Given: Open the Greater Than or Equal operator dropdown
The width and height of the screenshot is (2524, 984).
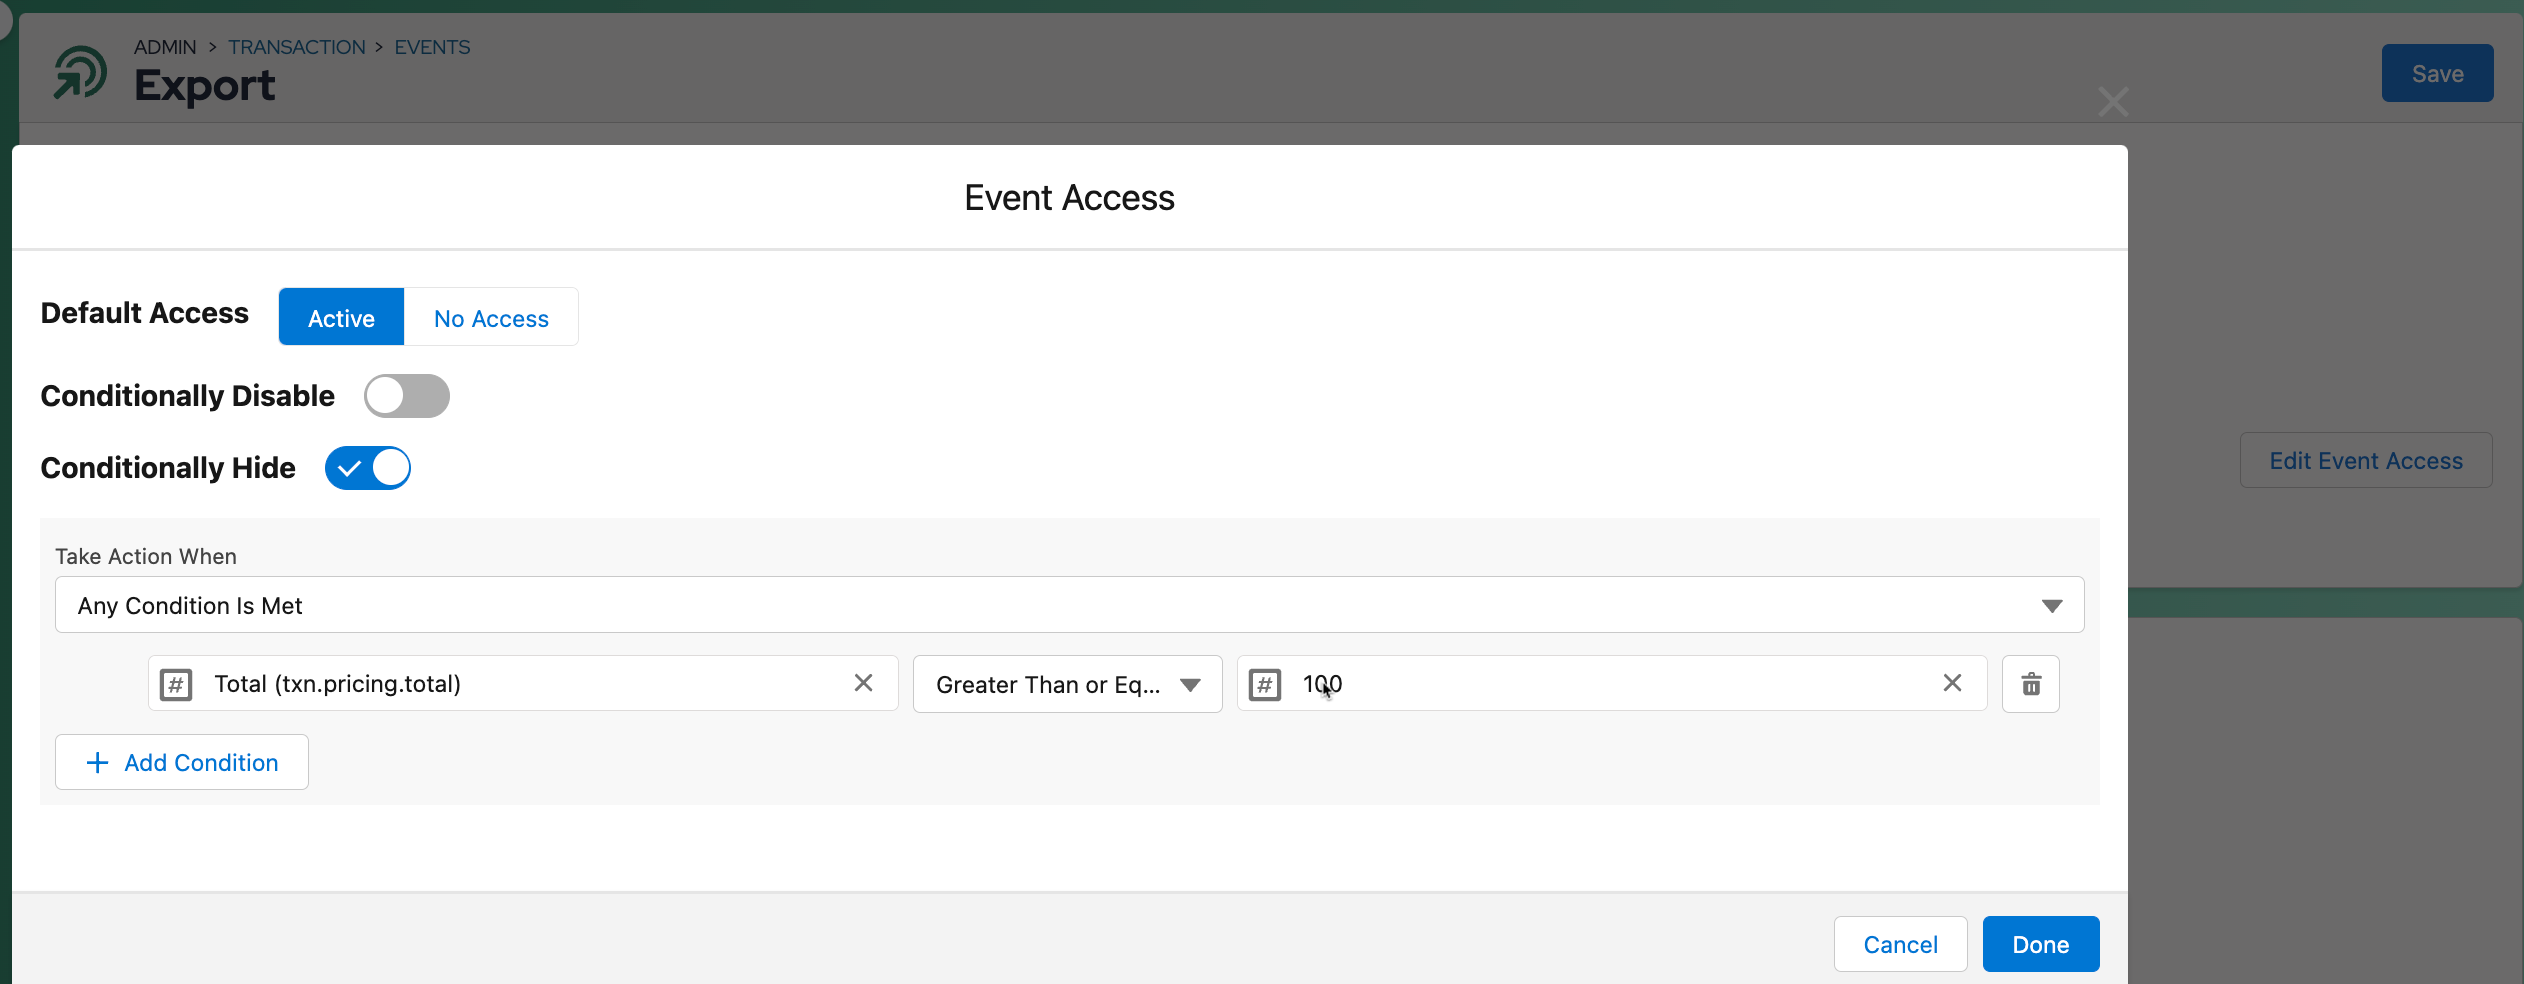Looking at the screenshot, I should coord(1067,684).
